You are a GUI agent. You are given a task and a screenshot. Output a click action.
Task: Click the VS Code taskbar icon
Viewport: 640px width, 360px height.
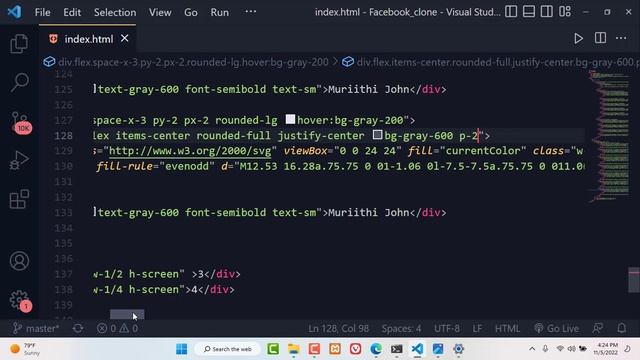pos(417,349)
